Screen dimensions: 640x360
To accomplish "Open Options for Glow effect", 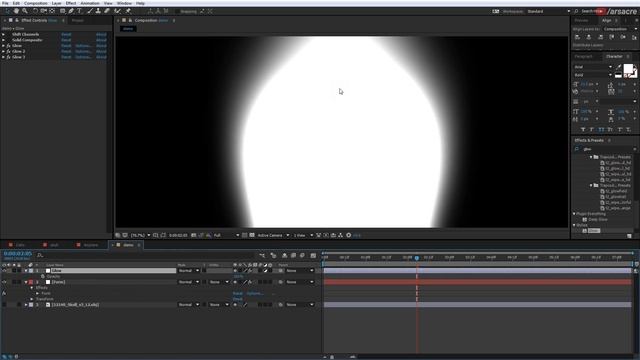I will [83, 46].
